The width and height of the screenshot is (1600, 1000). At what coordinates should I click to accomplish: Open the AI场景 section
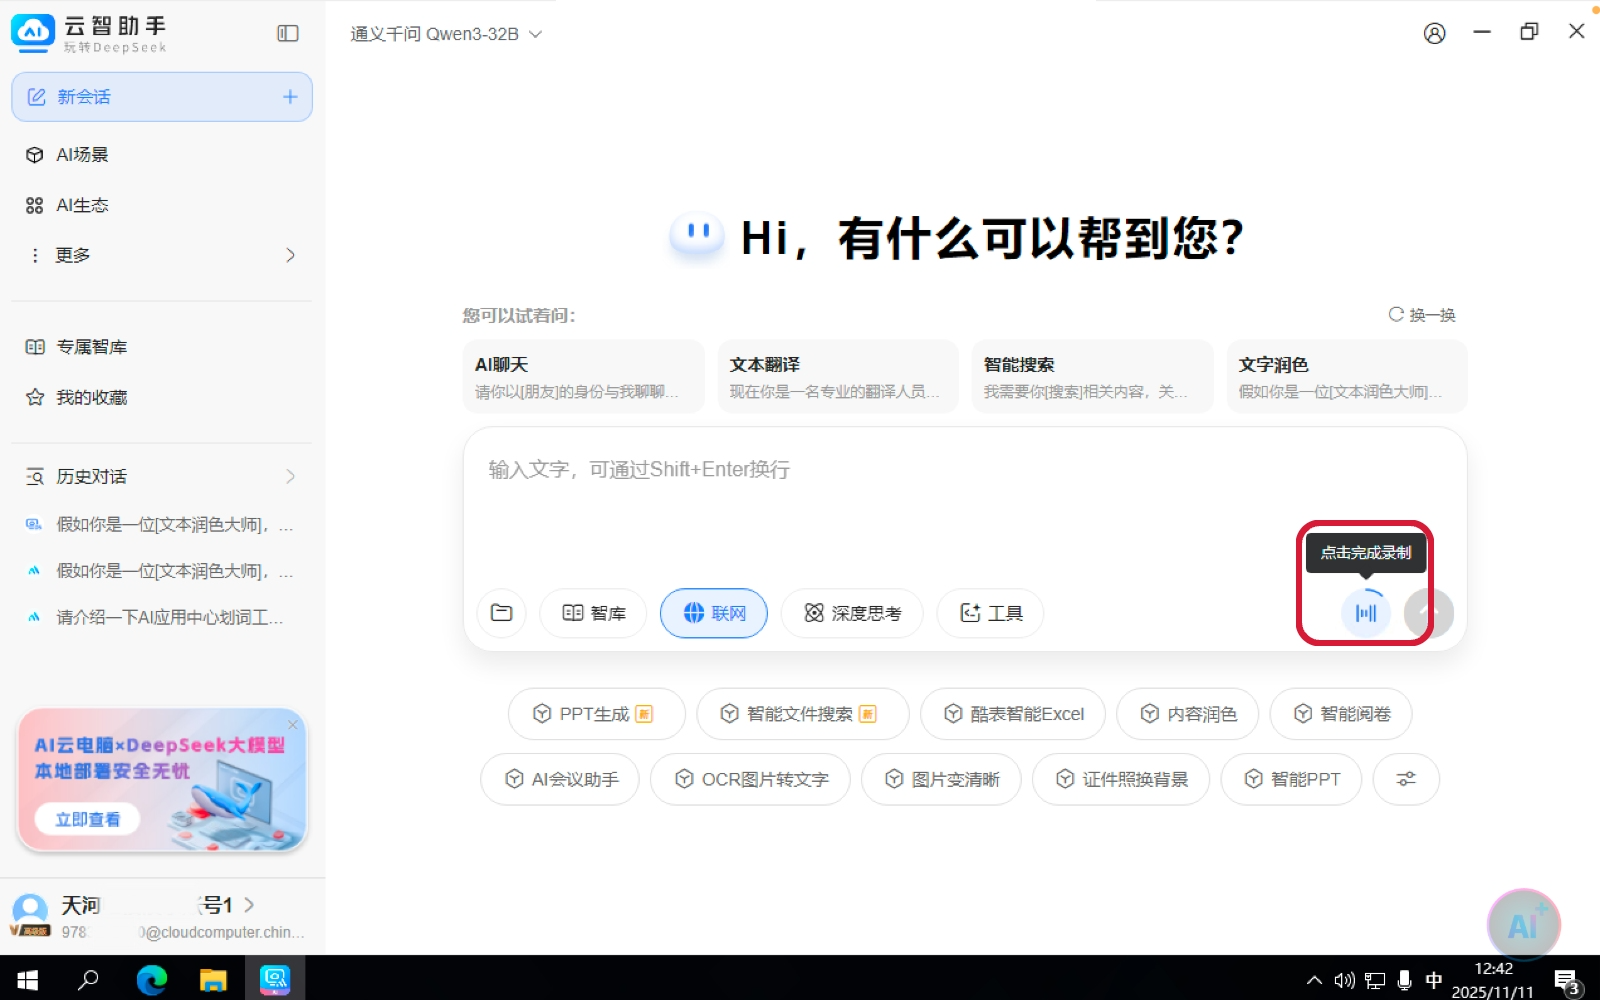pyautogui.click(x=82, y=155)
